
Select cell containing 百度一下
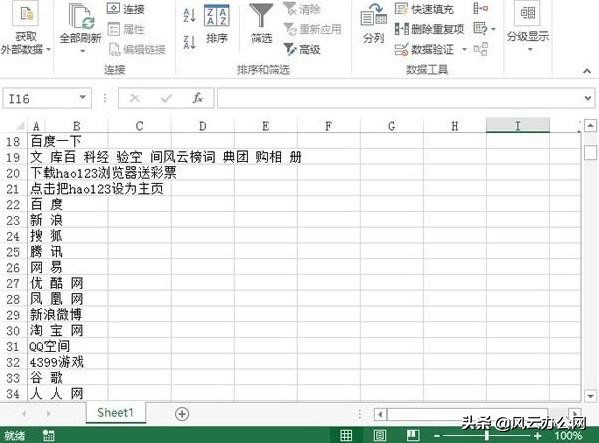(x=37, y=141)
